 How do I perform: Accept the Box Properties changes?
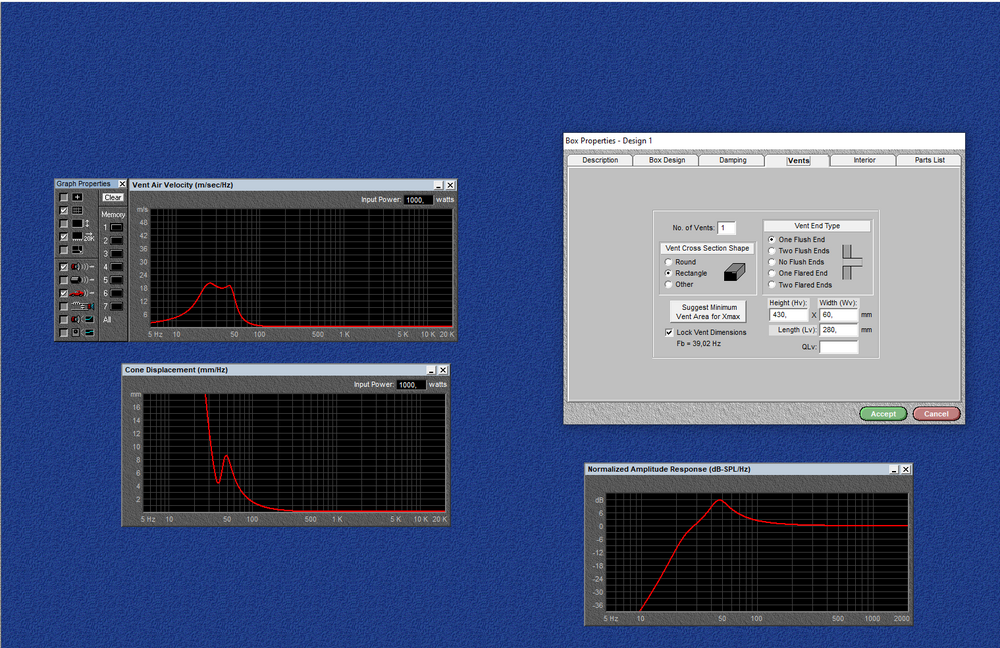(x=883, y=414)
